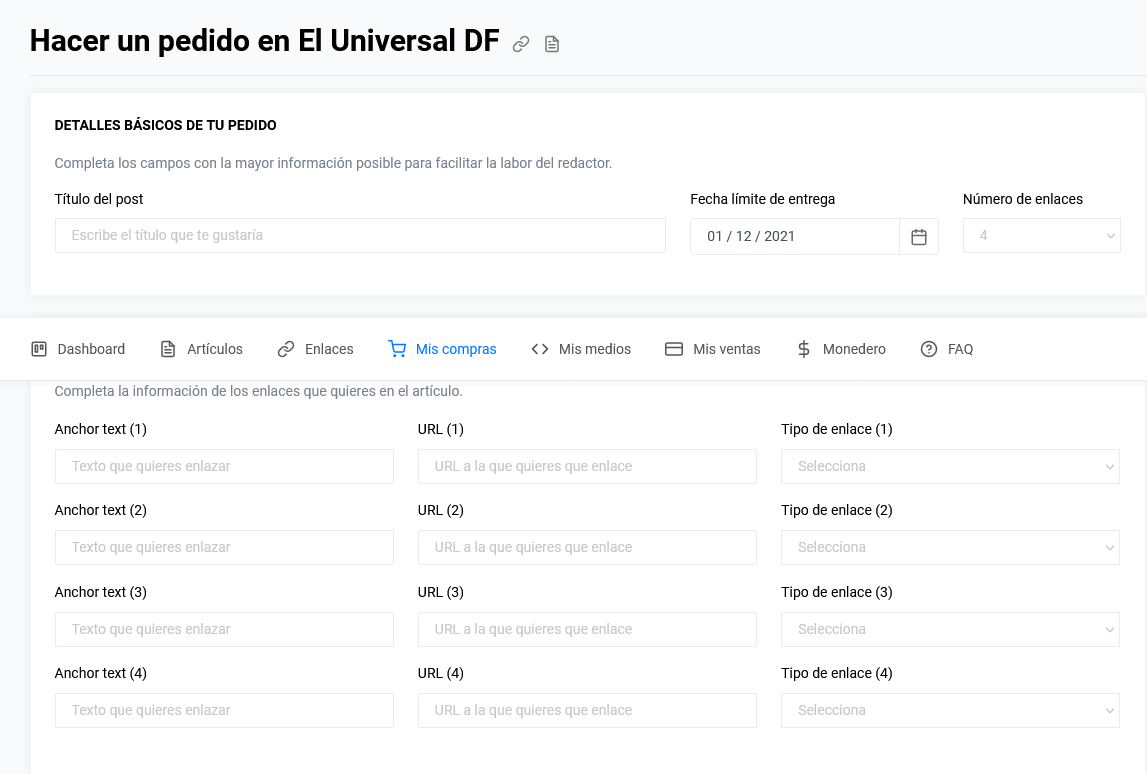Click the Mis medios code brackets icon
This screenshot has width=1147, height=774.
[539, 348]
